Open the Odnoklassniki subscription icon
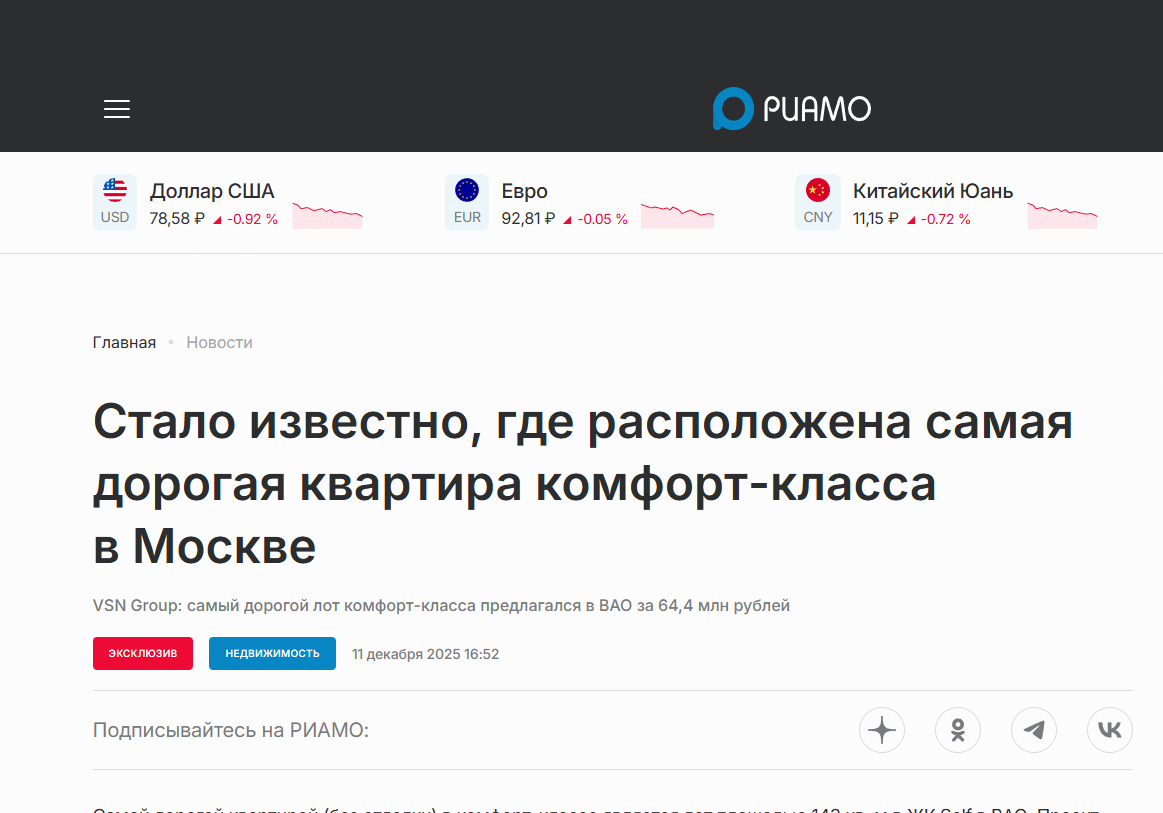The width and height of the screenshot is (1163, 813). [958, 730]
